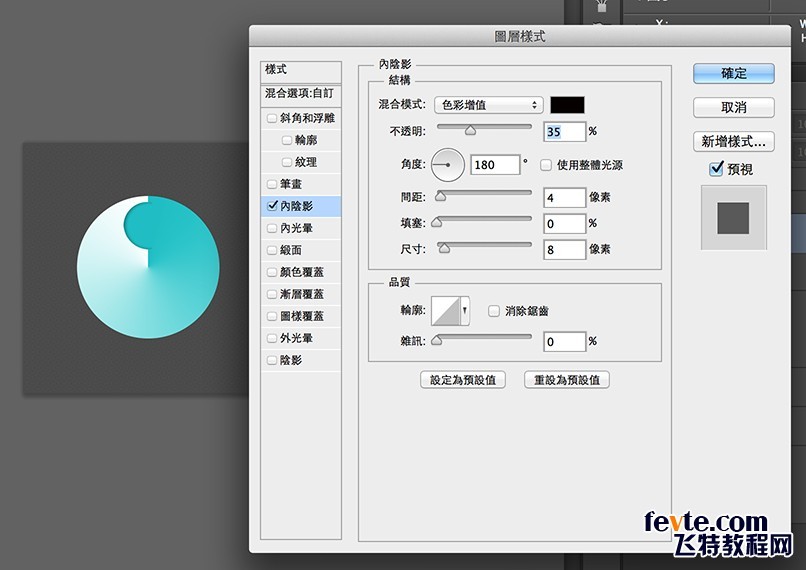Click the angle field showing 180
Screen dimensions: 806x570
(495, 165)
